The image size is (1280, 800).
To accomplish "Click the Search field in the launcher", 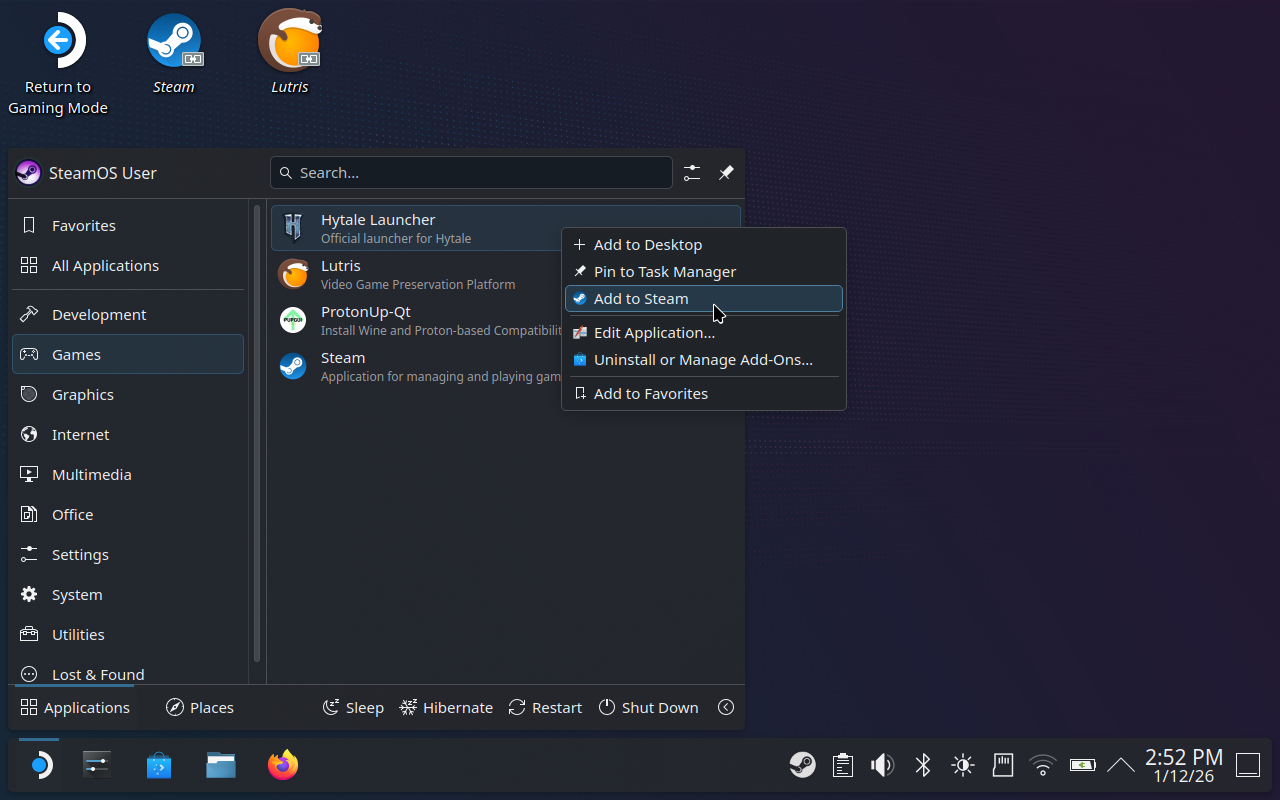I will (x=471, y=172).
